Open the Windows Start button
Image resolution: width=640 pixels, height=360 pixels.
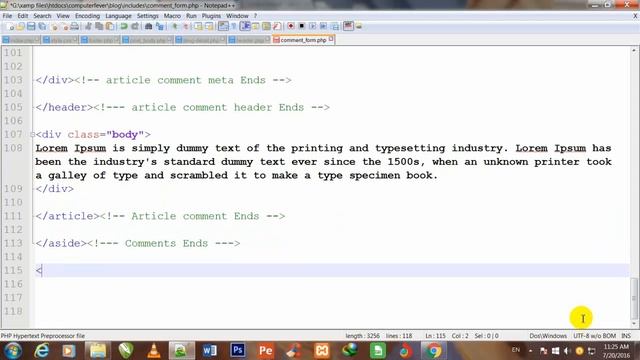[x=13, y=351]
